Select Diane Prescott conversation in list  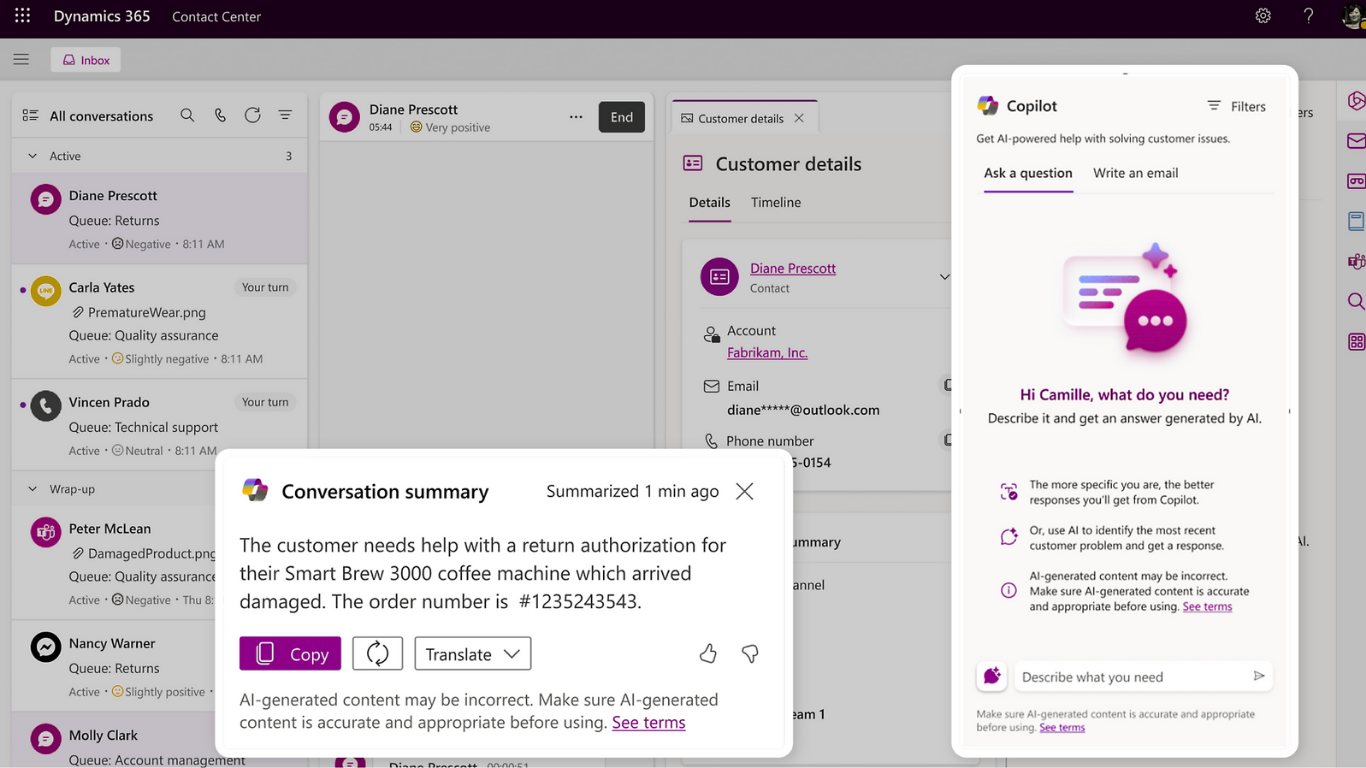tap(160, 219)
